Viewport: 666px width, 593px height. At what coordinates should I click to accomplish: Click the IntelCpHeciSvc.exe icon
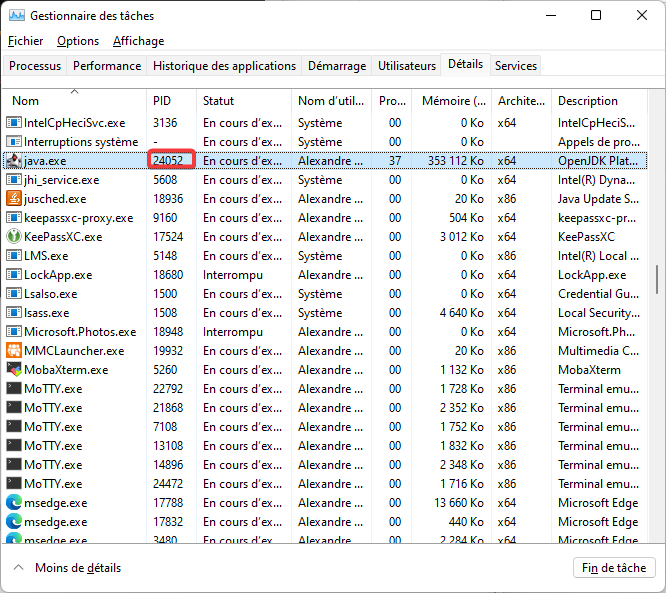14,122
